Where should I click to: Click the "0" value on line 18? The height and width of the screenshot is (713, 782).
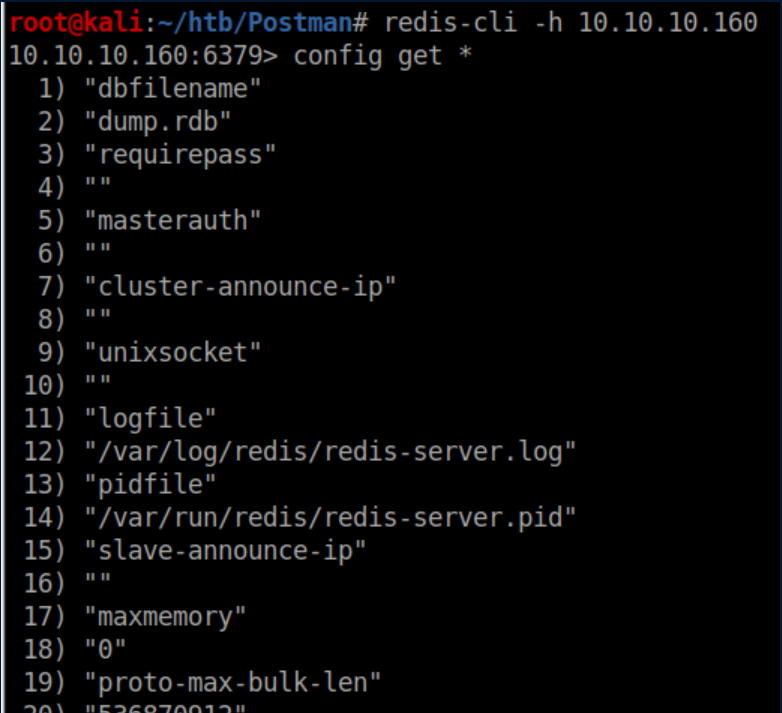[105, 649]
